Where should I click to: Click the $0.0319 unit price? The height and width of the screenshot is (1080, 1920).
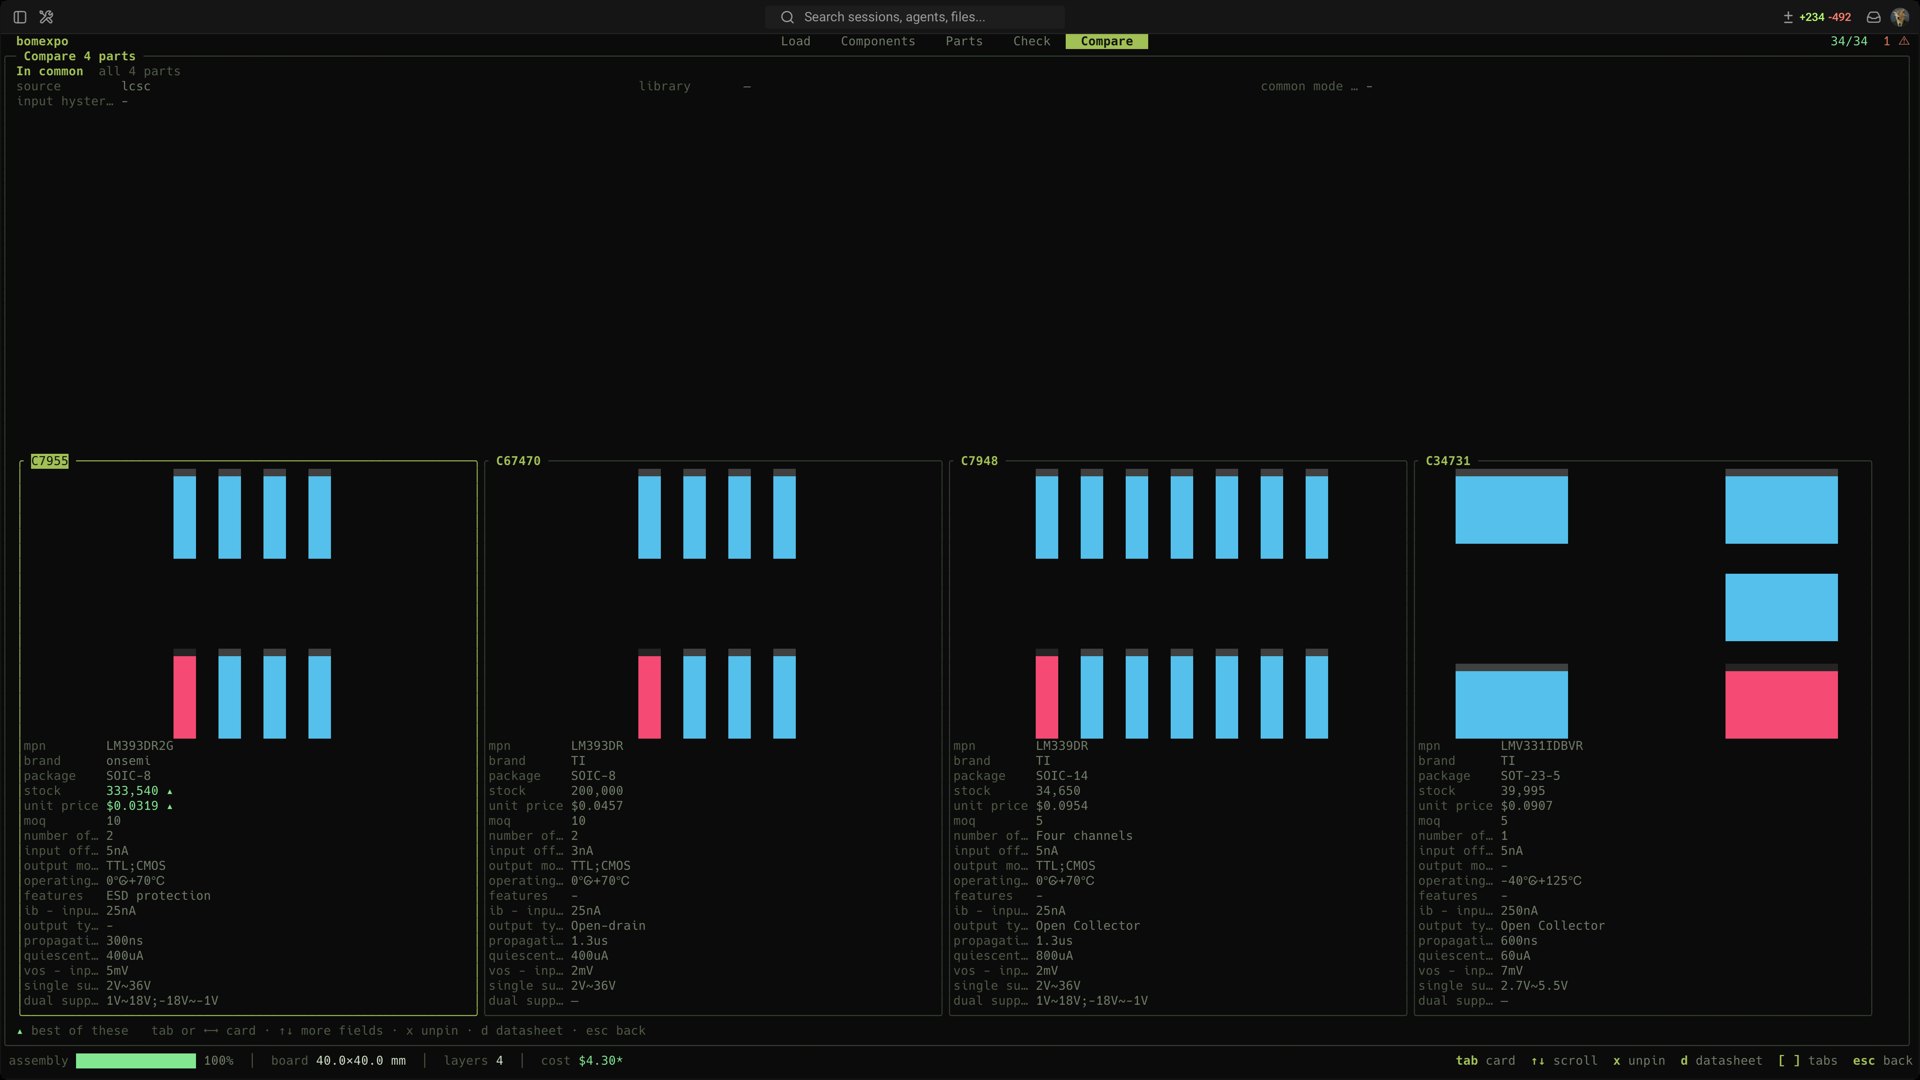click(x=132, y=806)
